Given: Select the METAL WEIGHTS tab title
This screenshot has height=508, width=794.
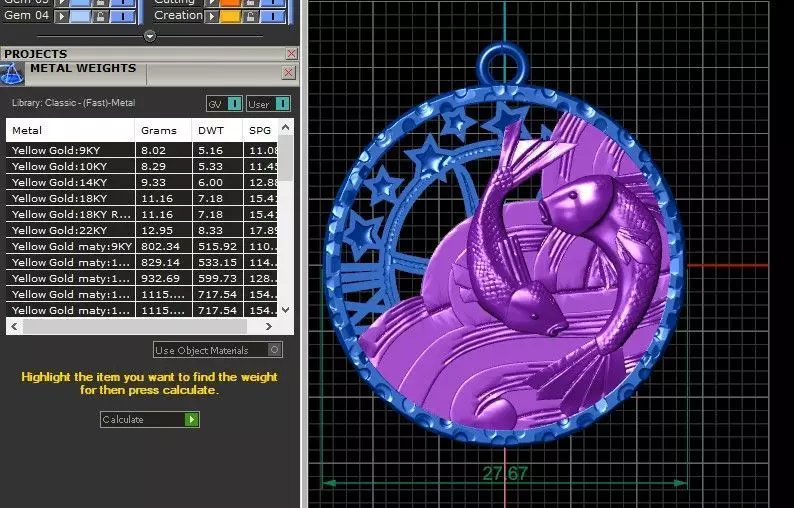Looking at the screenshot, I should pyautogui.click(x=83, y=68).
